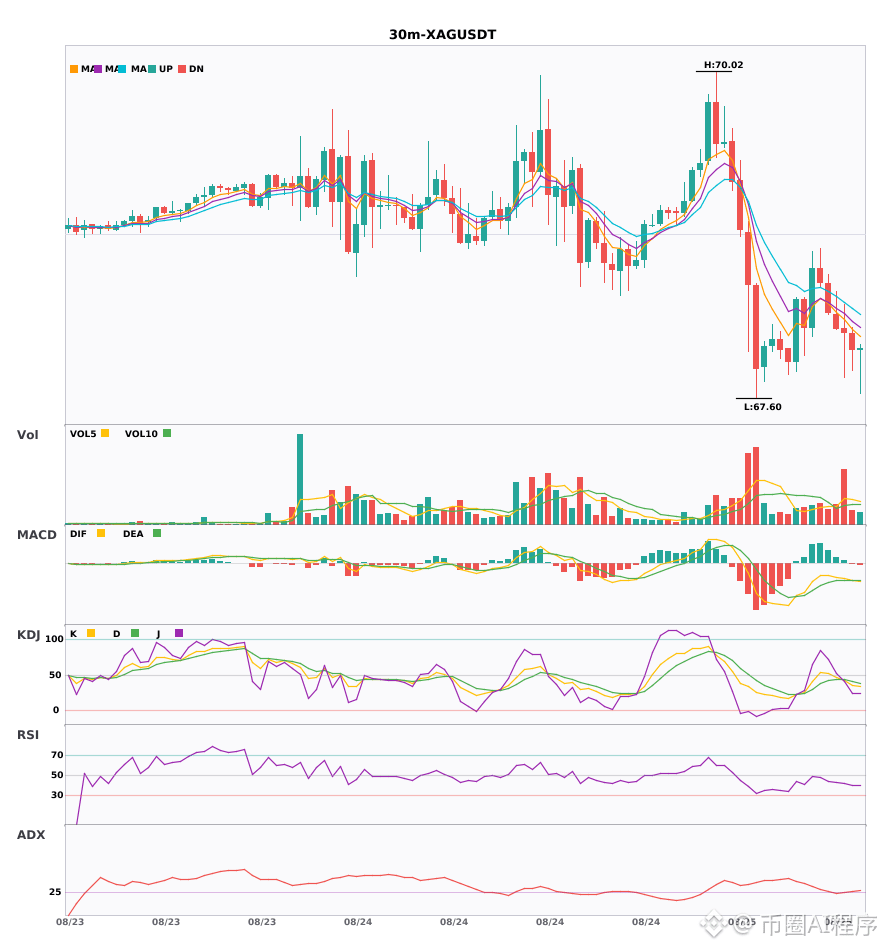
Task: Click the red DN legend swatch
Action: click(x=182, y=69)
